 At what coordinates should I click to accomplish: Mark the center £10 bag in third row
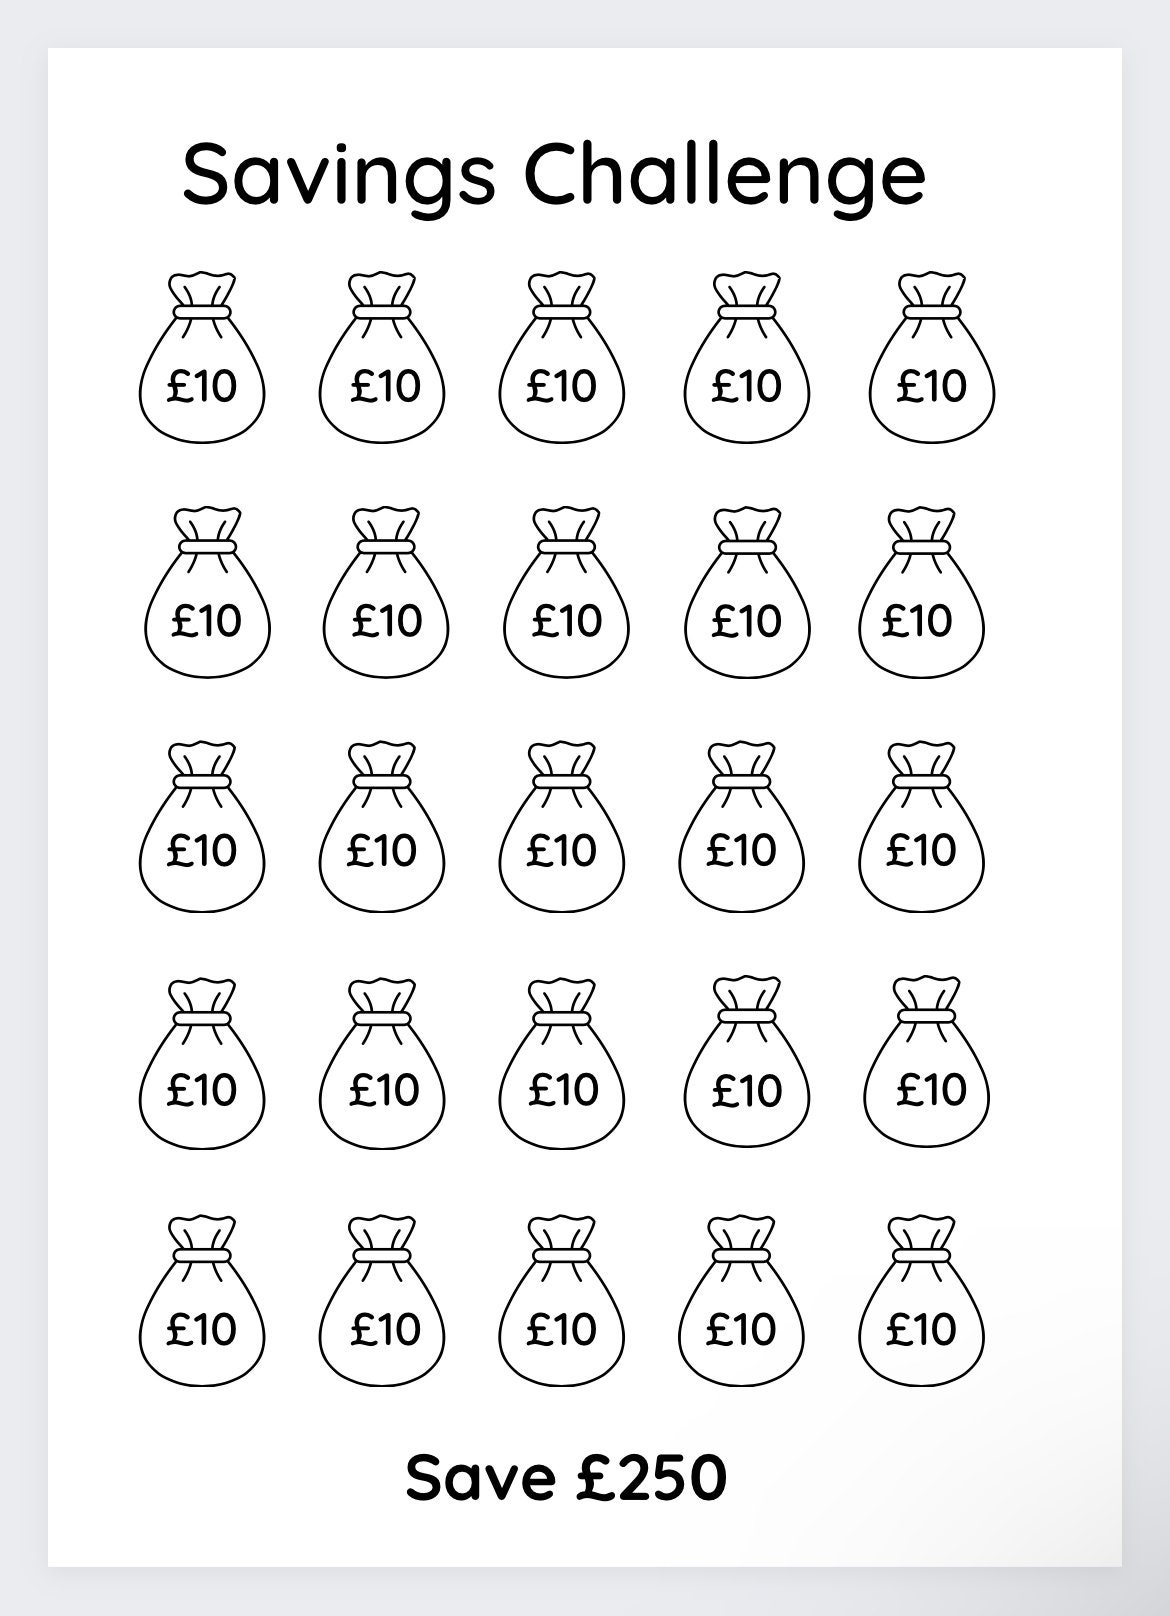tap(562, 826)
